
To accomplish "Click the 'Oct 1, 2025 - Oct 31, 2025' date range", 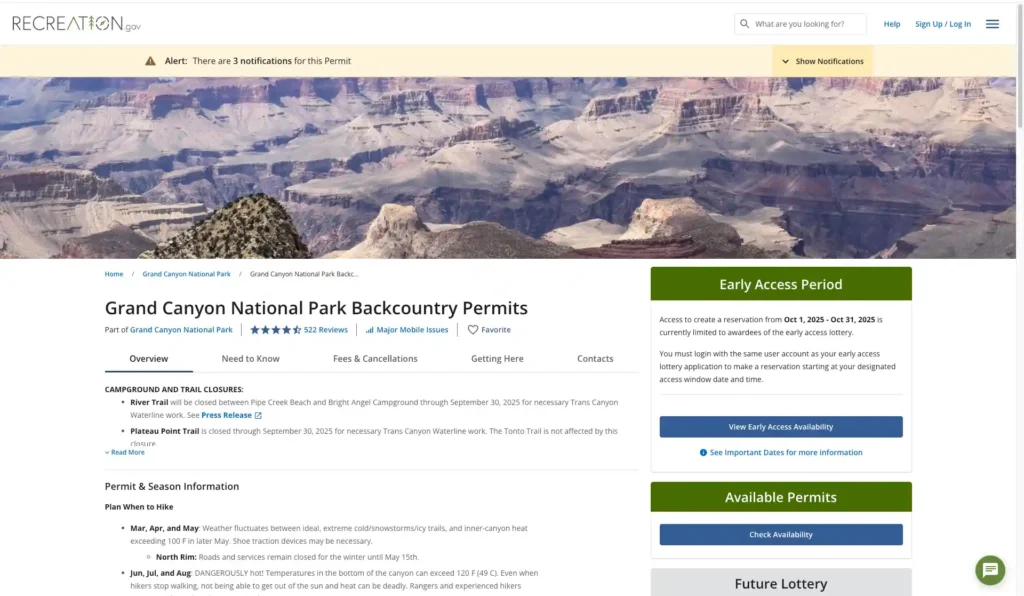I will (x=829, y=320).
